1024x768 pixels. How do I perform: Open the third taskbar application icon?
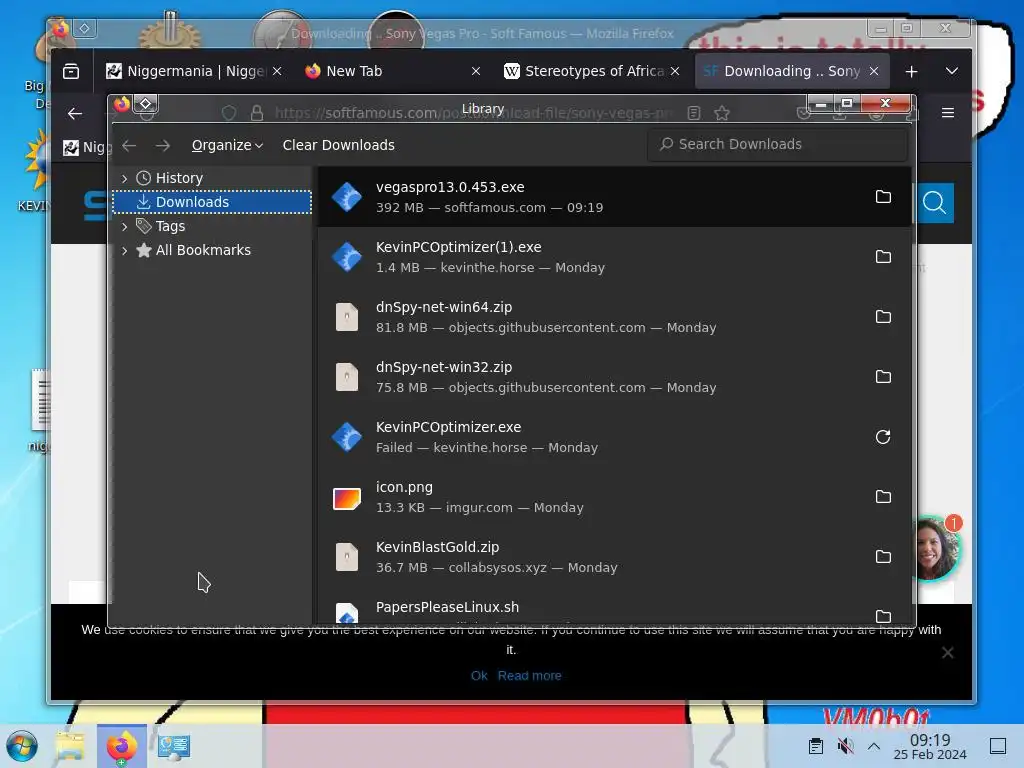point(174,746)
